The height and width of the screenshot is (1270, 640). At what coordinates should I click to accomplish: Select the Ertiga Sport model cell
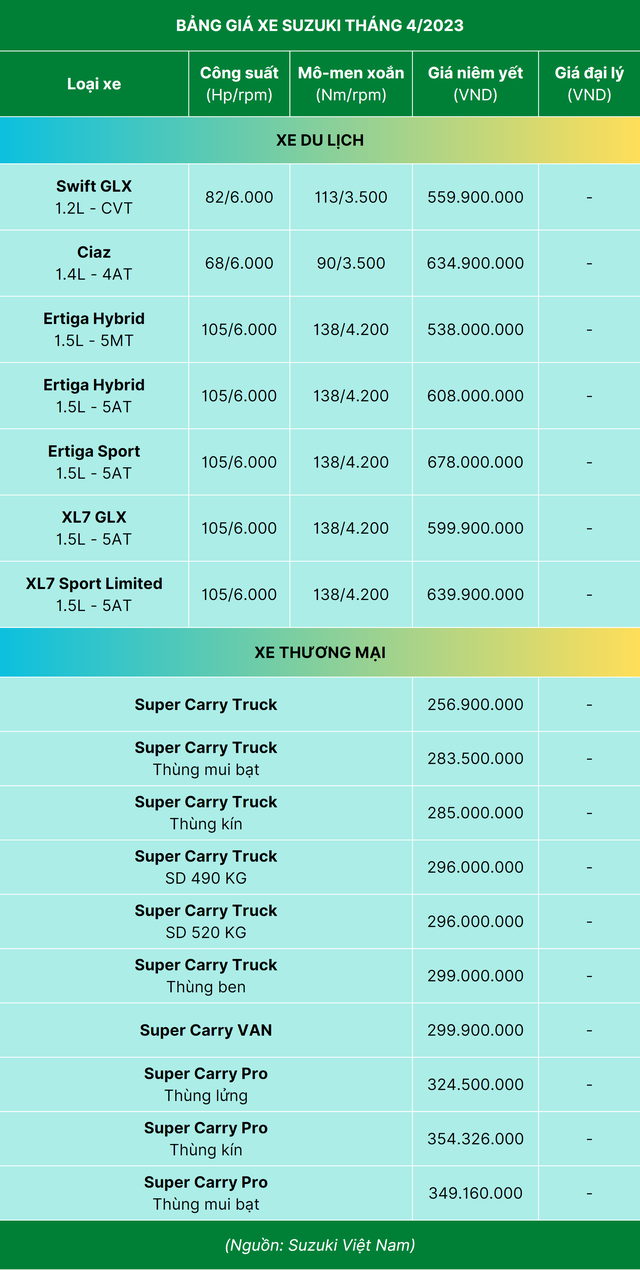coord(94,462)
